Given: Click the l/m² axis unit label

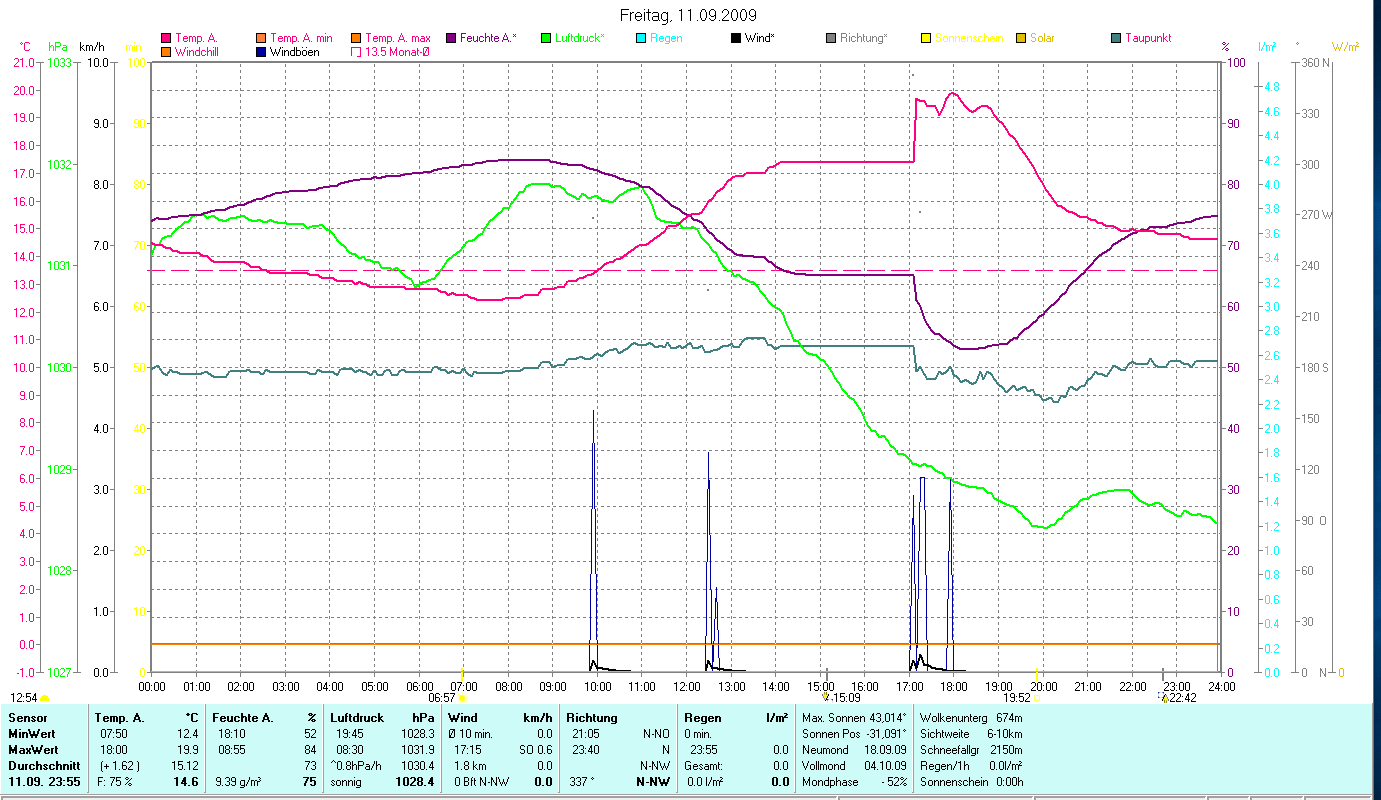Looking at the screenshot, I should pos(1267,47).
